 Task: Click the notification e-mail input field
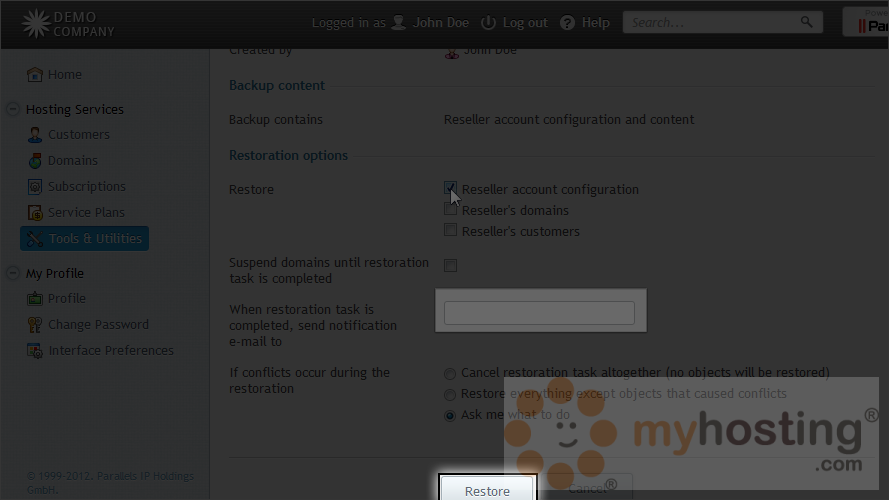coord(539,313)
